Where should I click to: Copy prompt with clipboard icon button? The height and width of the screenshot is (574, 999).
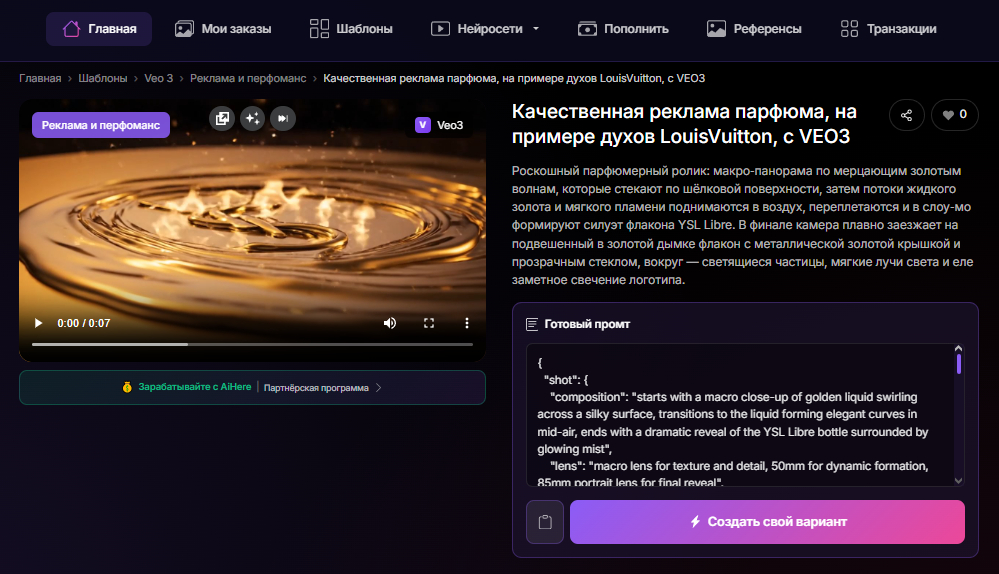(x=545, y=522)
